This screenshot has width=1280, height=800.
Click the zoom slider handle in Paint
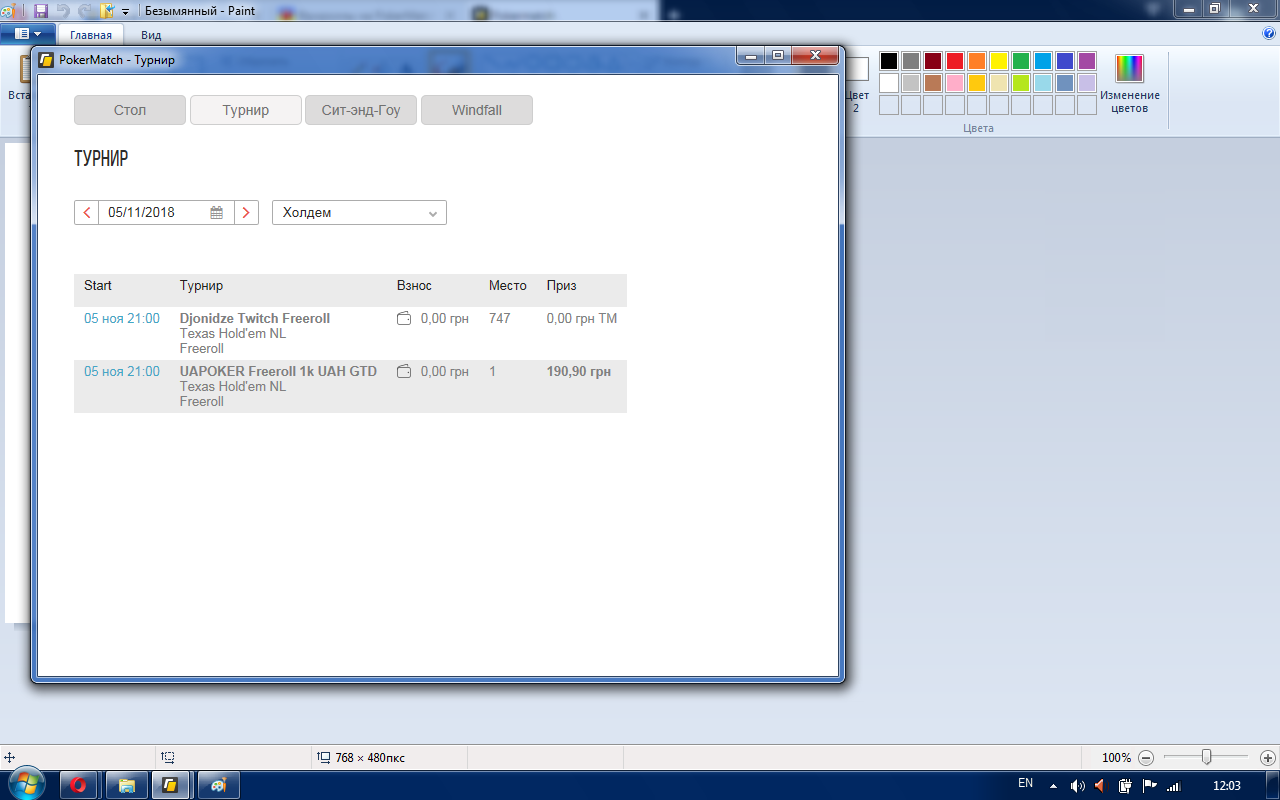click(x=1207, y=757)
